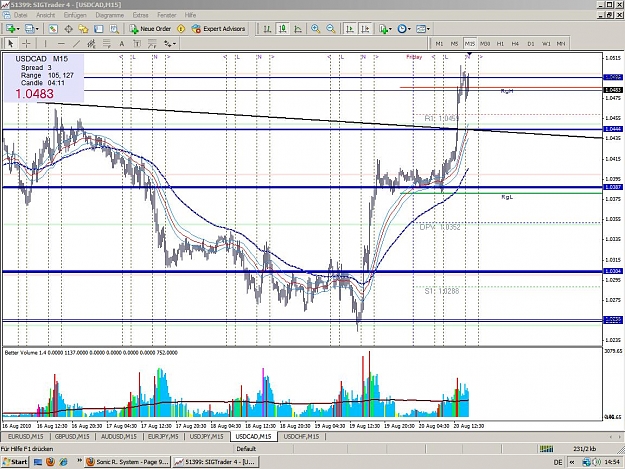Draw a horizontal line tool
Viewport: 625px width, 469px height.
click(61, 43)
